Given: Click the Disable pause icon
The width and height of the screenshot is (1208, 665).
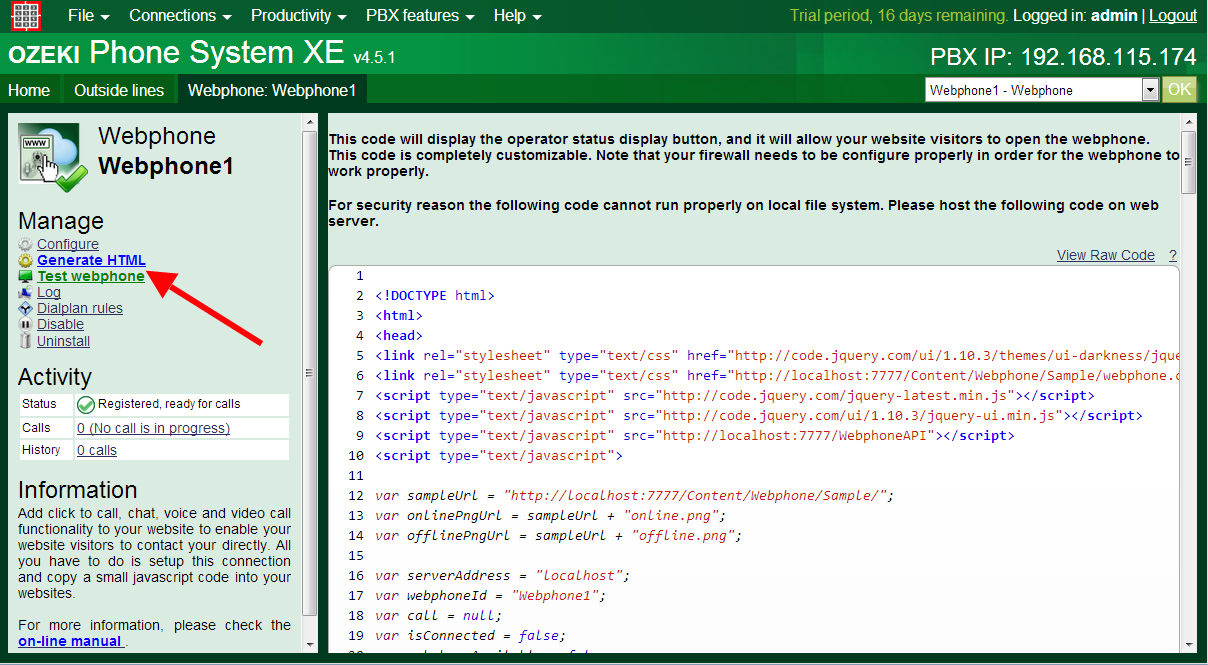Looking at the screenshot, I should pos(26,324).
